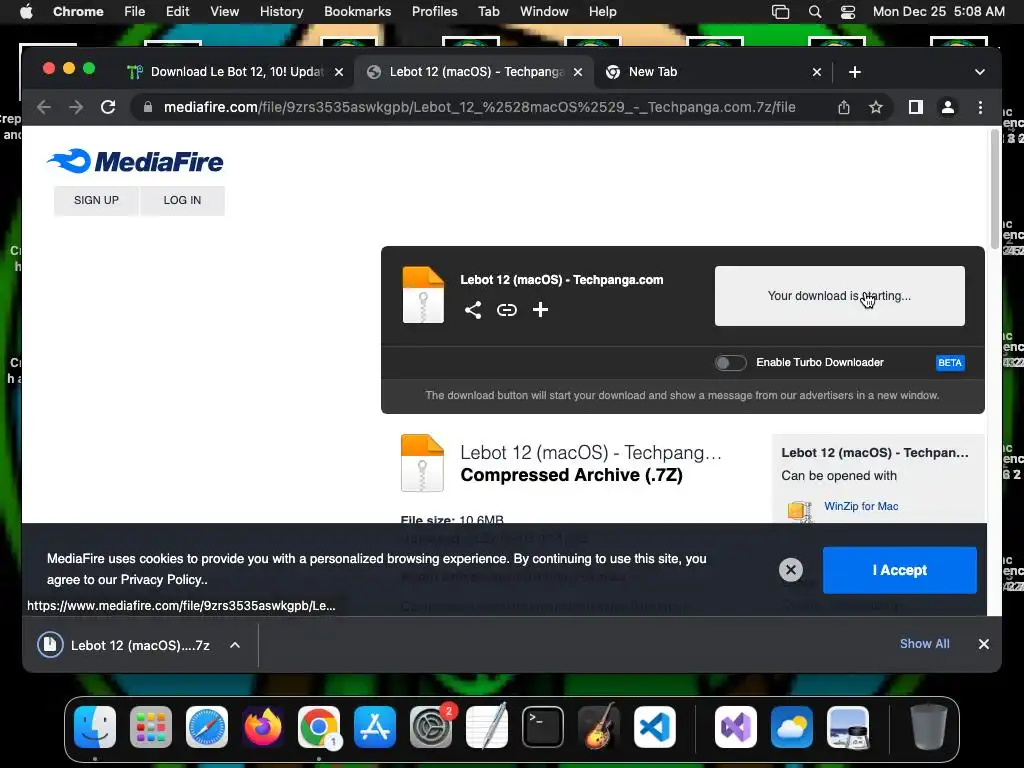
Task: Open the WinZip for Mac link
Action: tap(861, 506)
